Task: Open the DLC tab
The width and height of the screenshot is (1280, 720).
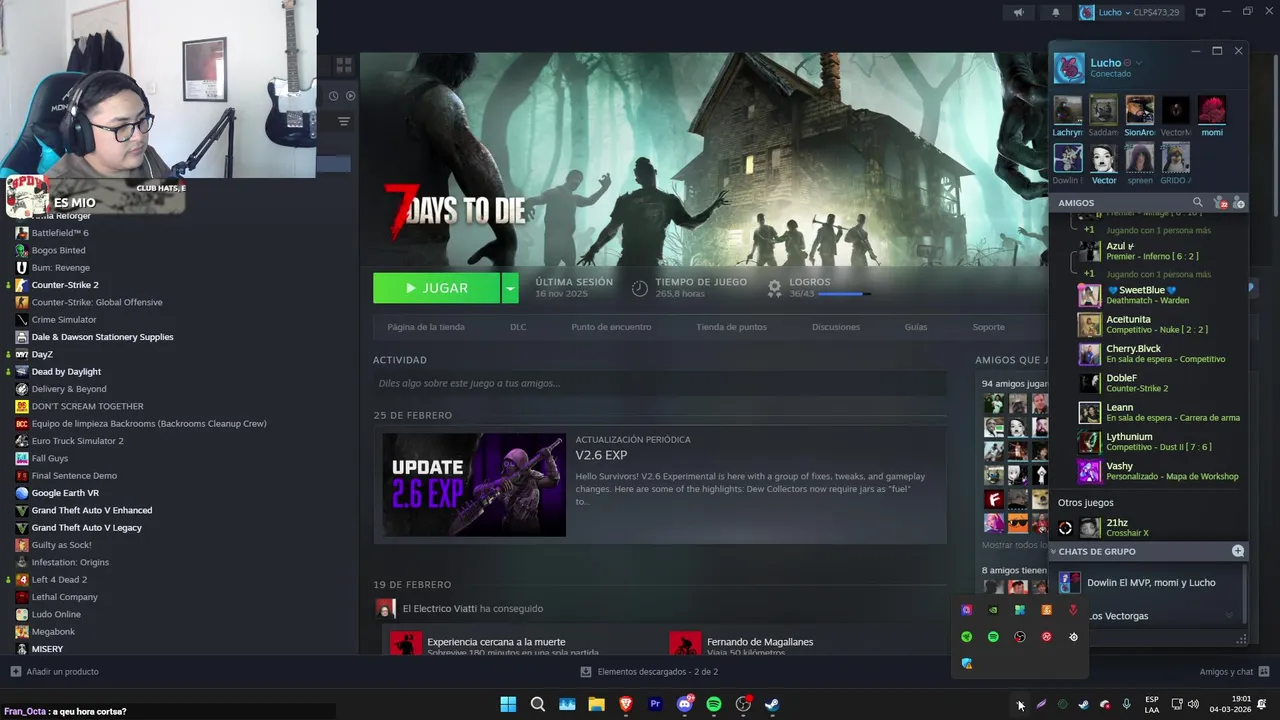Action: point(518,327)
